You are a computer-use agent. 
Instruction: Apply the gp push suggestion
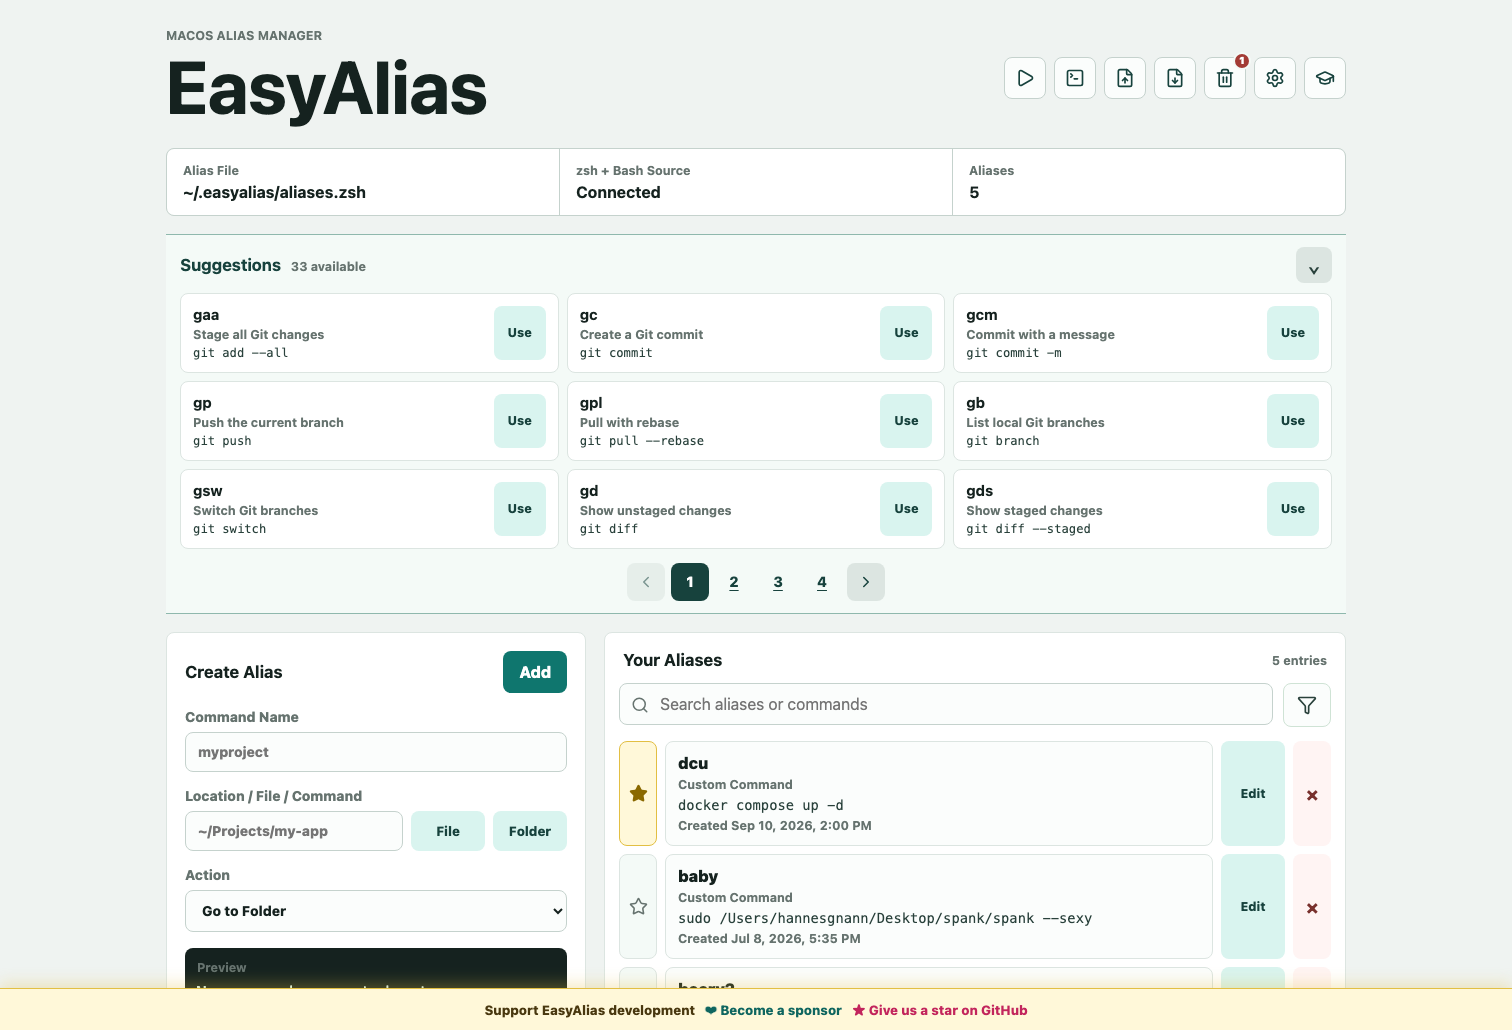click(x=520, y=421)
